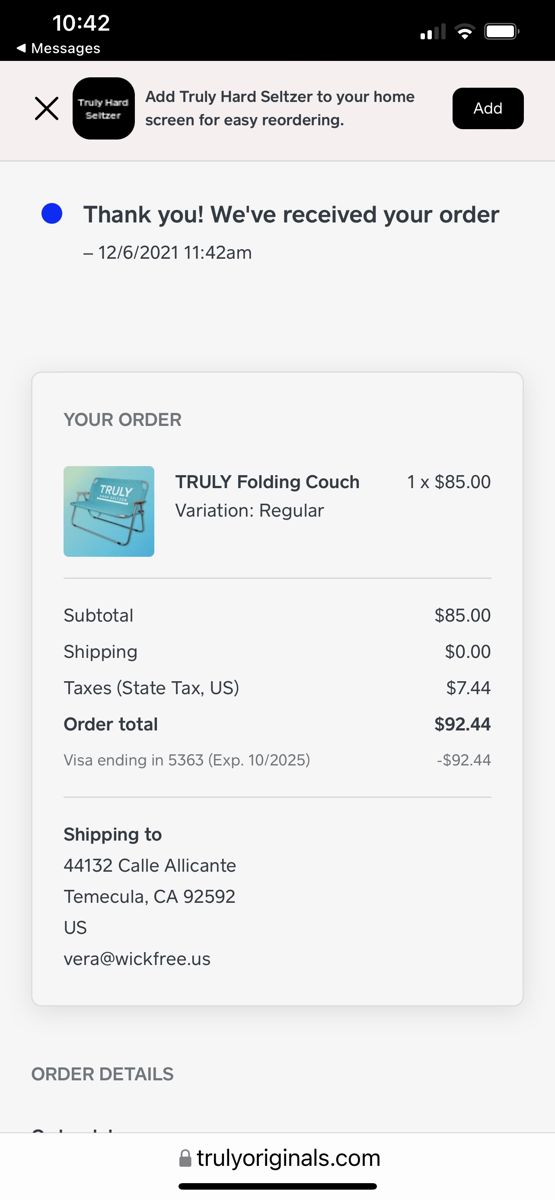Tap the trulyoriginals.com URL bar
Viewport: 555px width, 1200px height.
(278, 1158)
